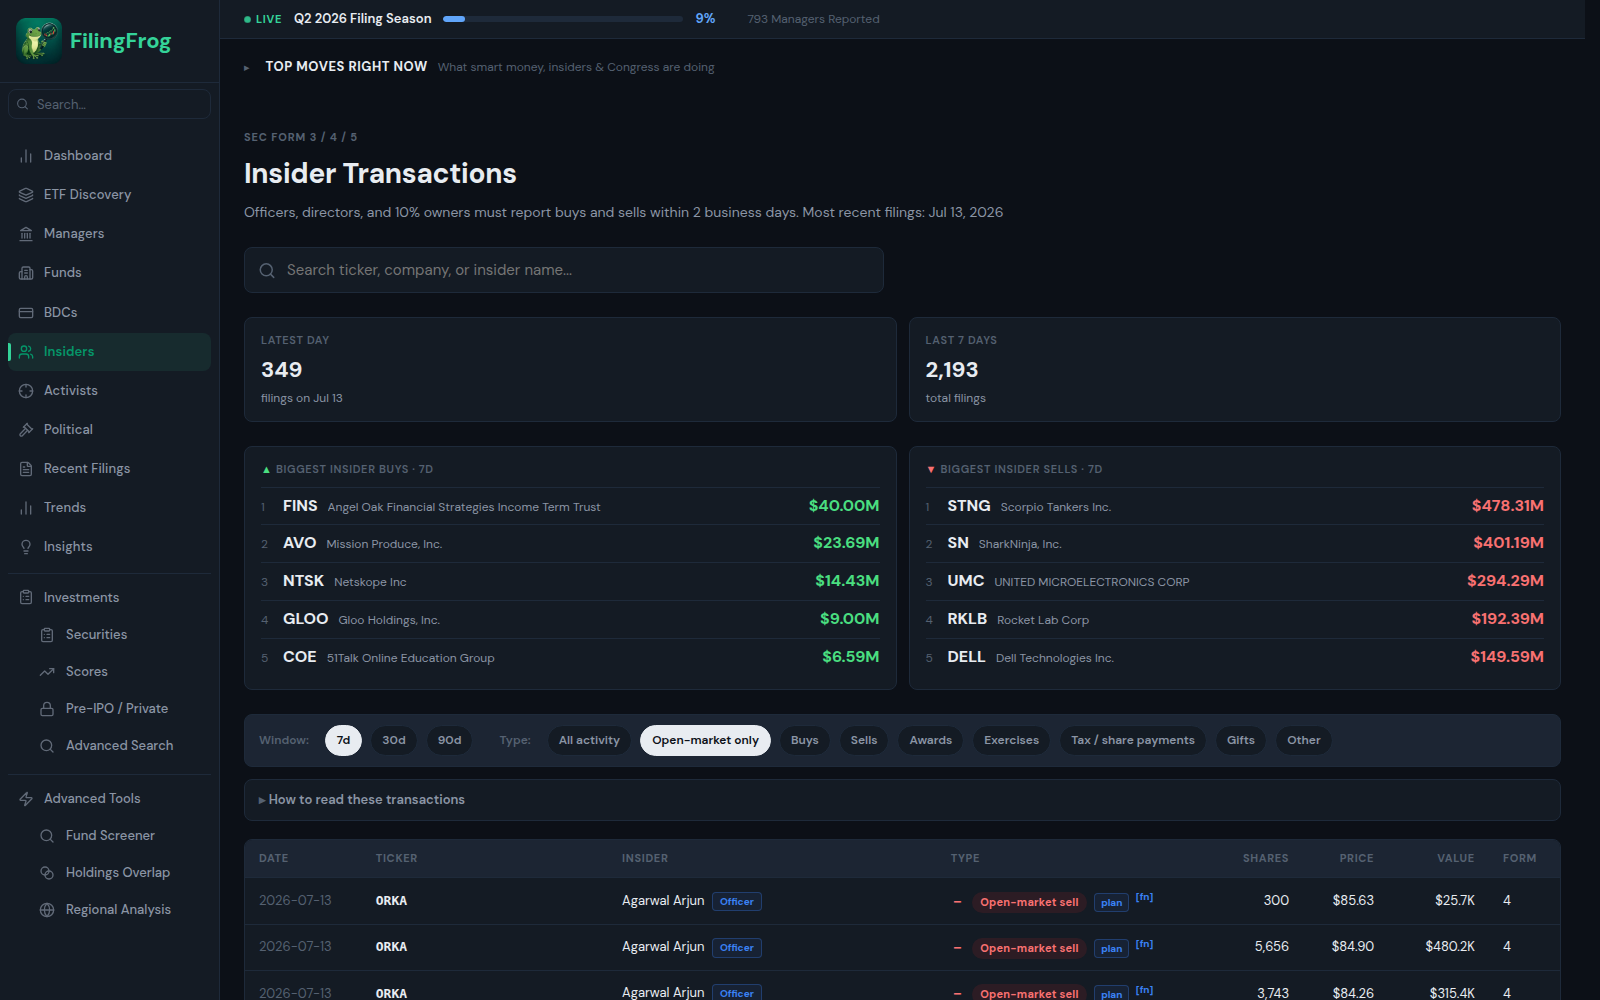Select the 30d window filter
1600x1000 pixels.
point(394,740)
